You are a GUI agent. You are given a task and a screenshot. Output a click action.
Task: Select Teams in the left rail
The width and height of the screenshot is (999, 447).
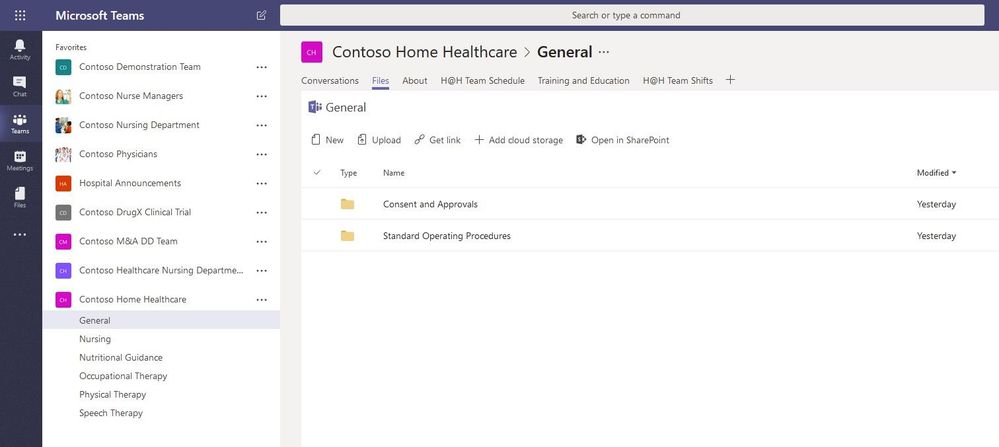[20, 124]
